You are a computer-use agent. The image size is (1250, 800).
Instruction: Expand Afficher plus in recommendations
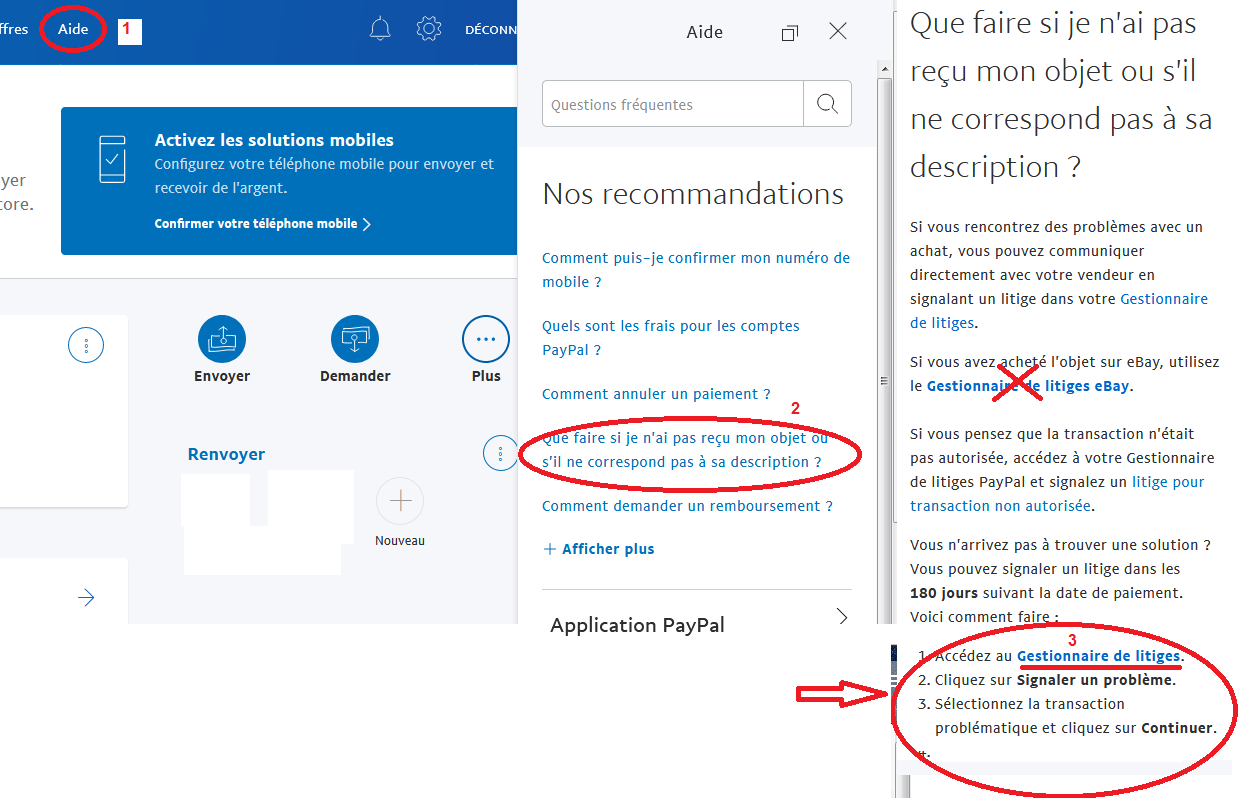pyautogui.click(x=598, y=548)
